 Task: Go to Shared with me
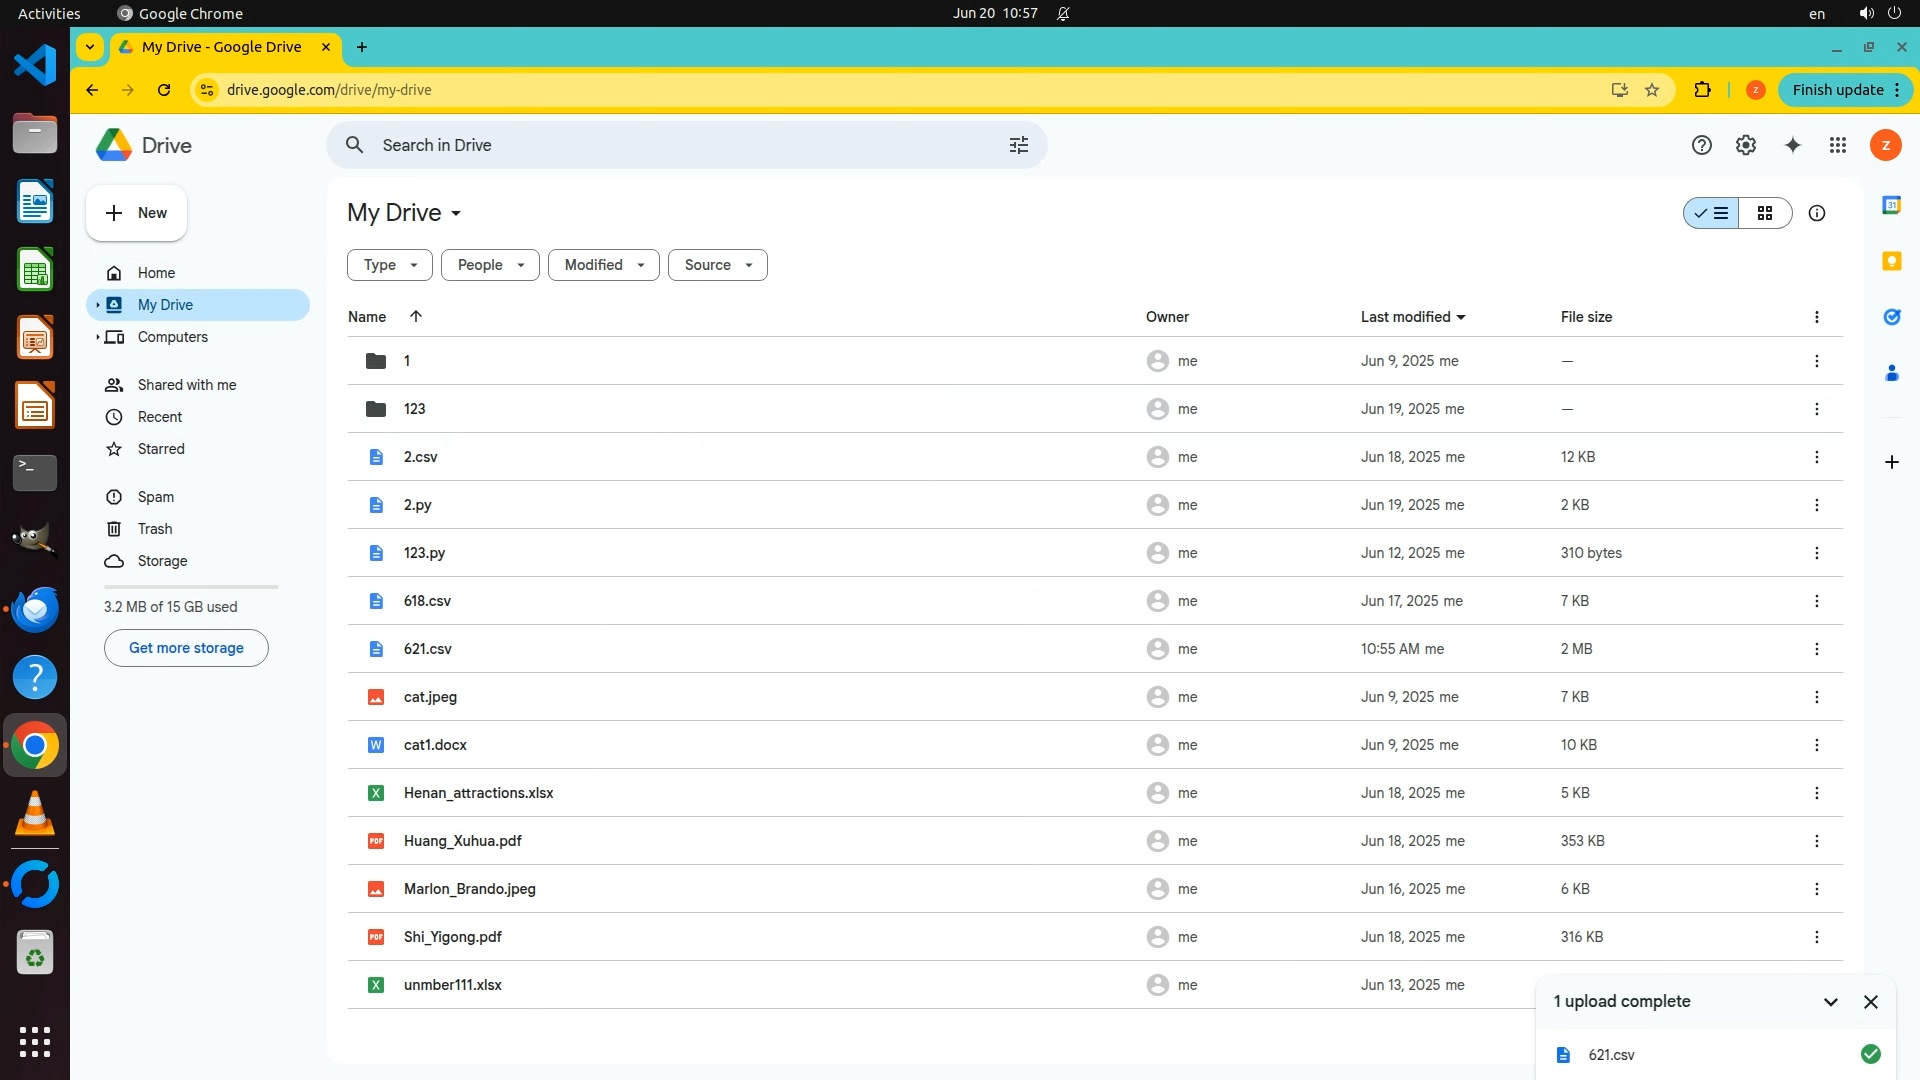[x=186, y=385]
